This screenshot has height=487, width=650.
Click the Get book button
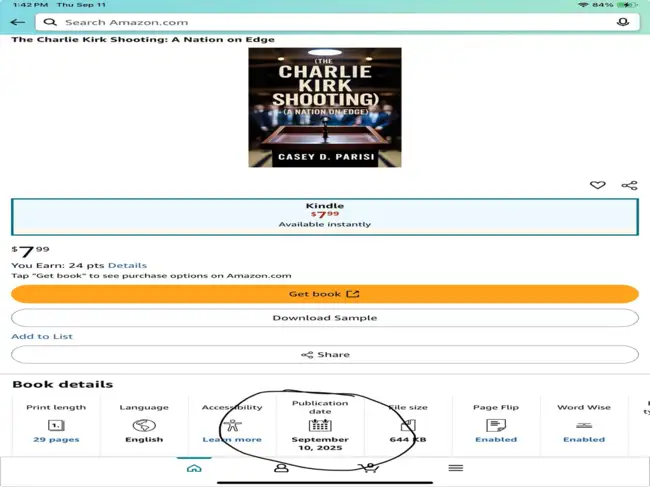click(324, 294)
